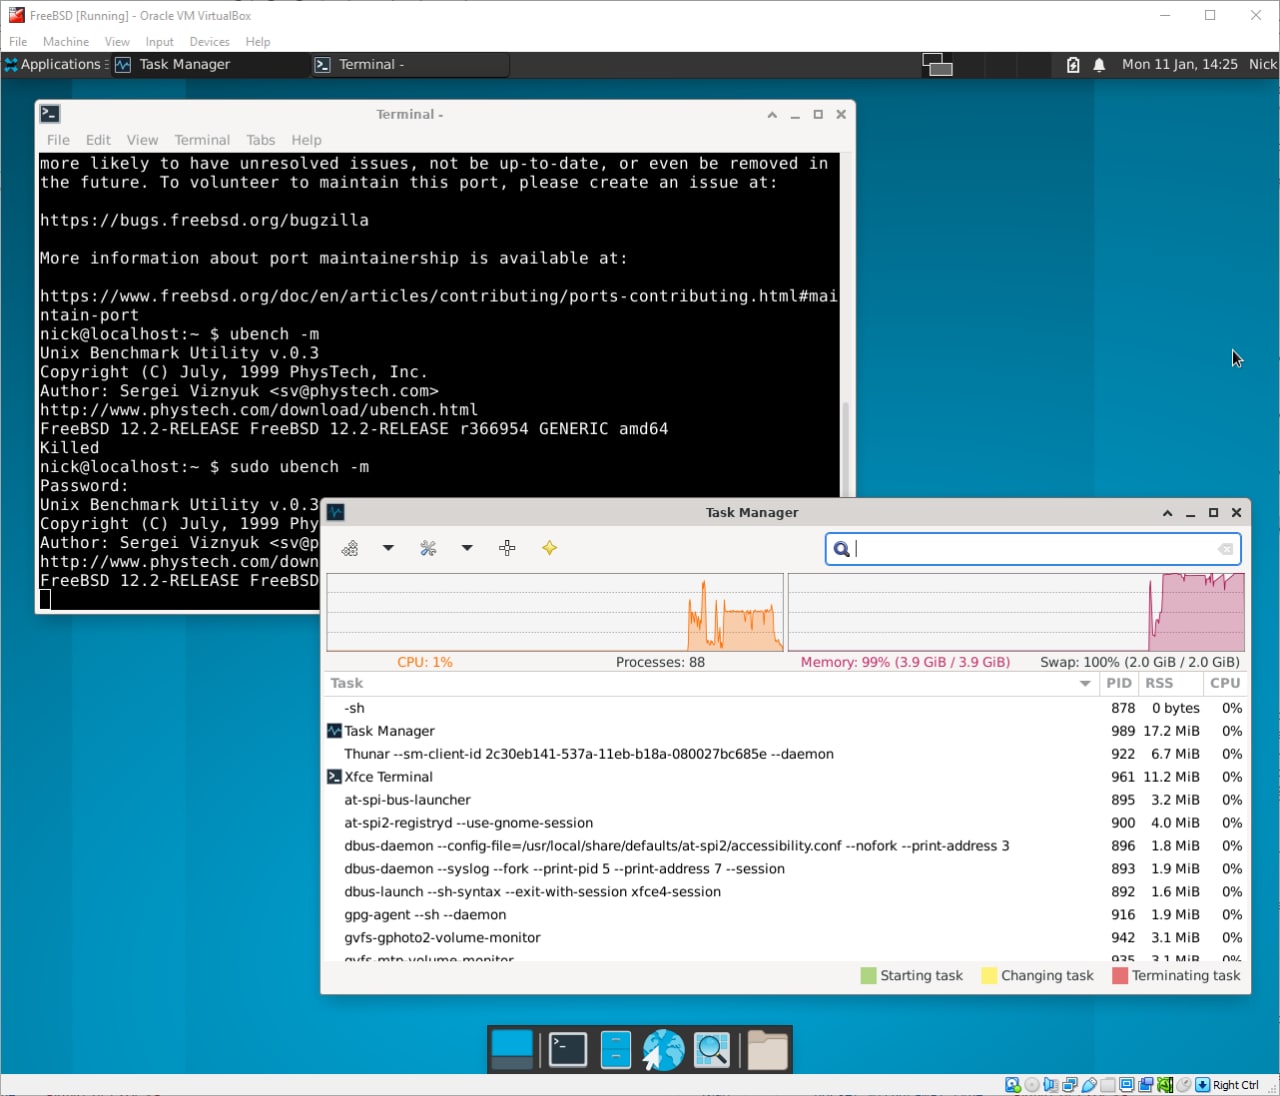
Task: Open VirtualBox Devices menu
Action: coord(209,42)
